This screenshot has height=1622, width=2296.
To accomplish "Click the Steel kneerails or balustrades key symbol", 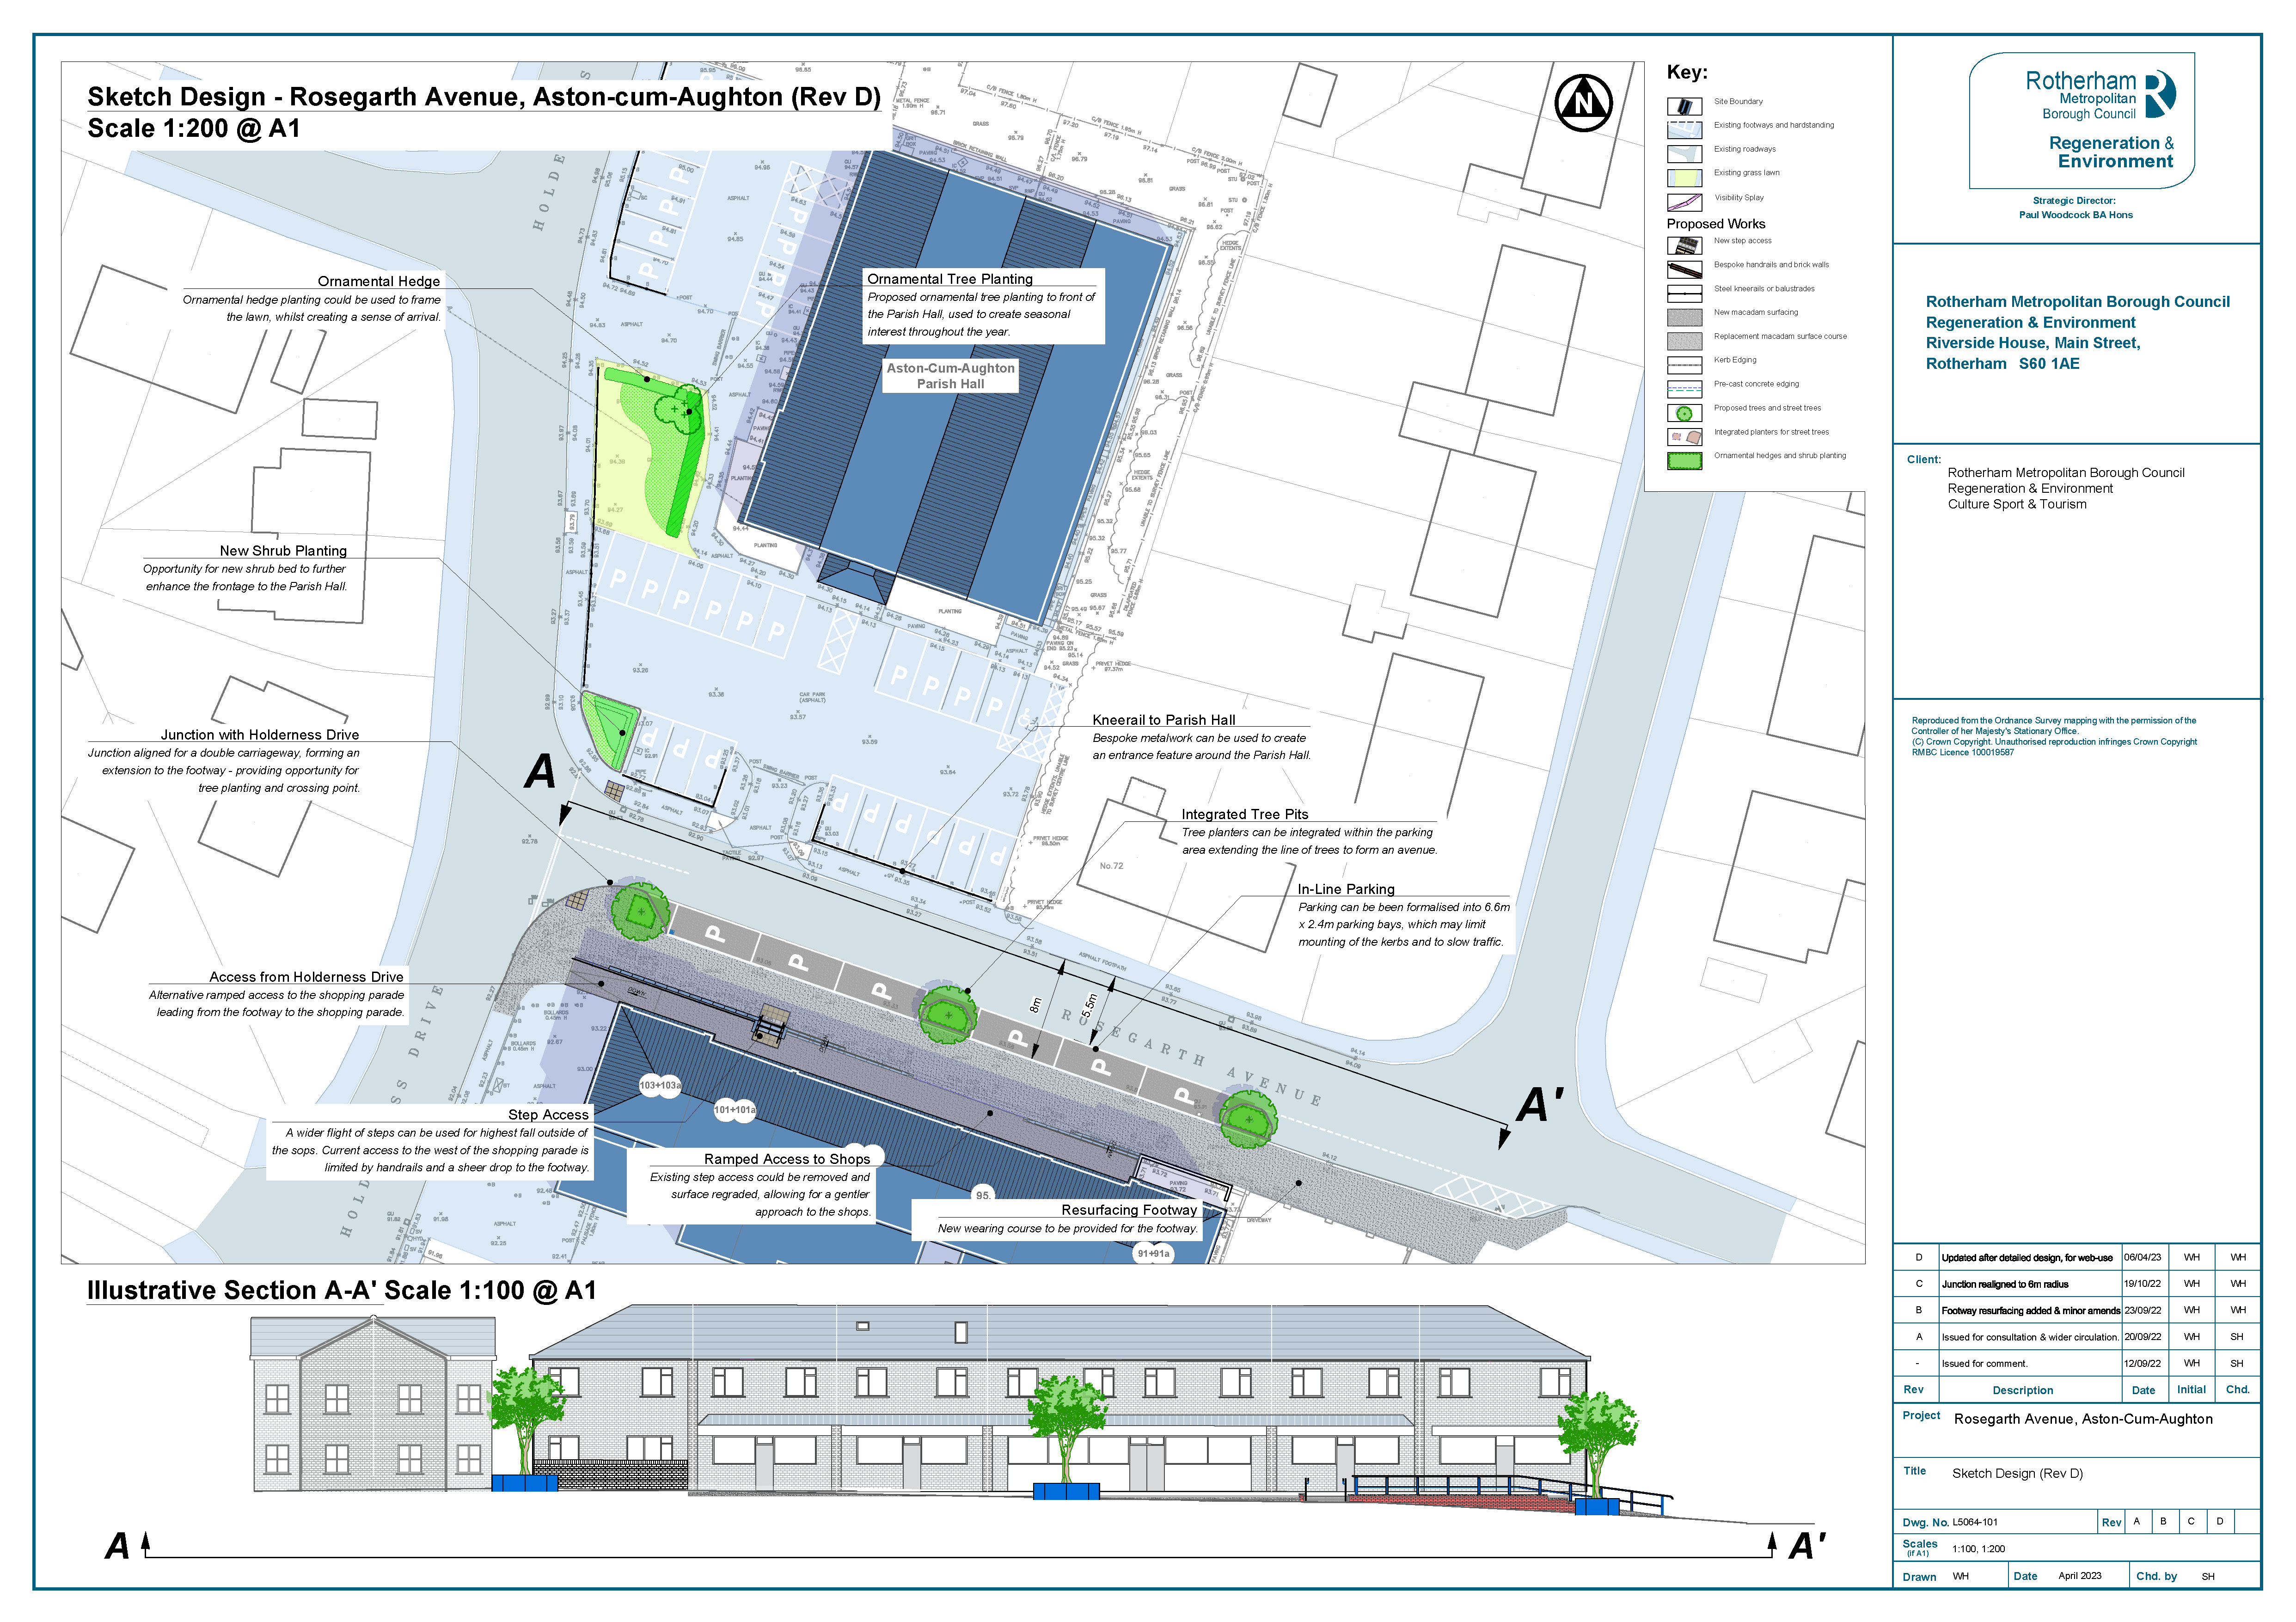I will (x=1684, y=294).
